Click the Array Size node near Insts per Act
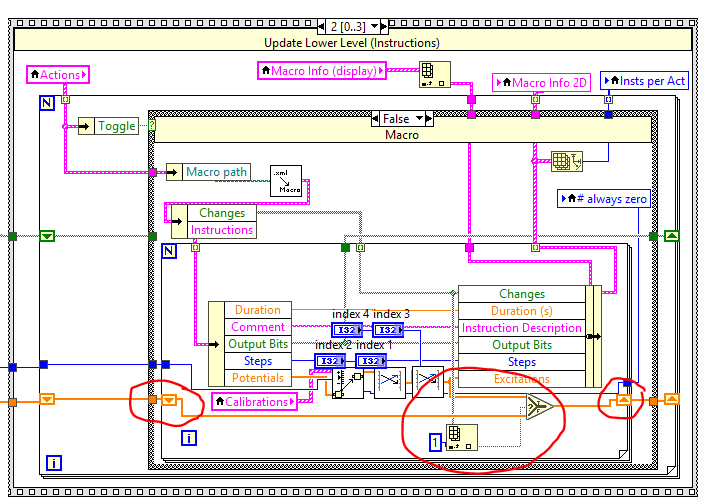The width and height of the screenshot is (715, 499). [567, 161]
